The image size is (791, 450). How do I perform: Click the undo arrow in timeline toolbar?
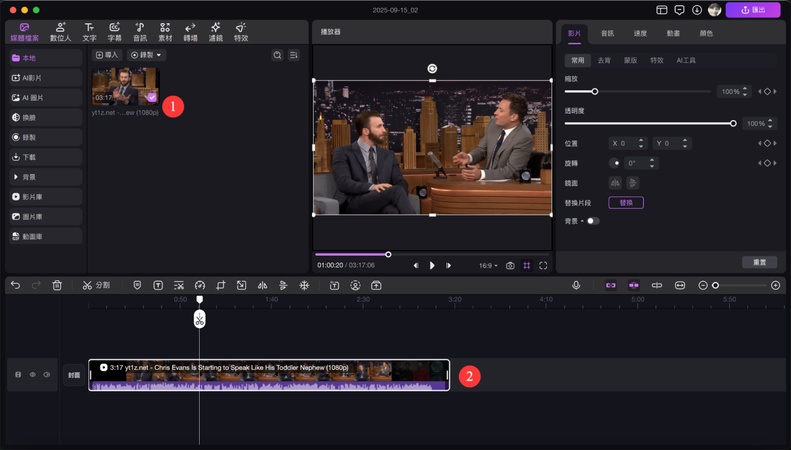click(15, 285)
